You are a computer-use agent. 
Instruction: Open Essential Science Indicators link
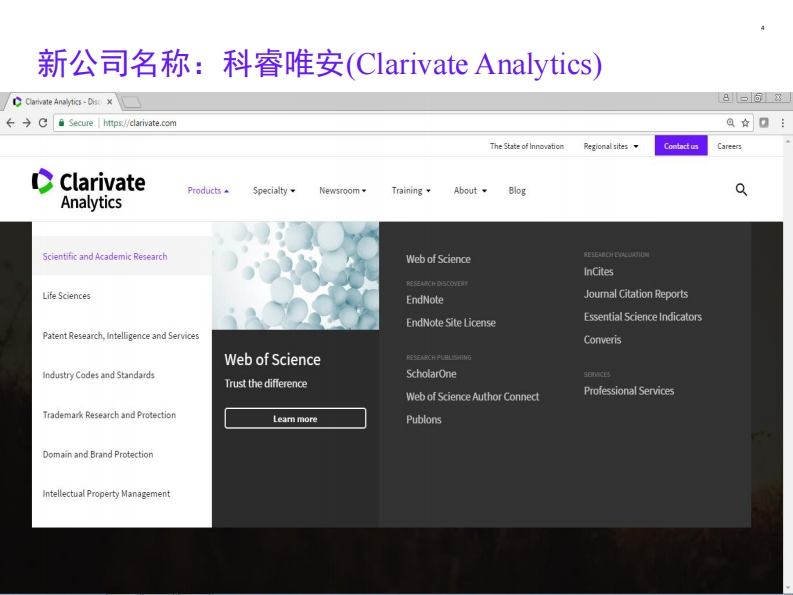[643, 317]
